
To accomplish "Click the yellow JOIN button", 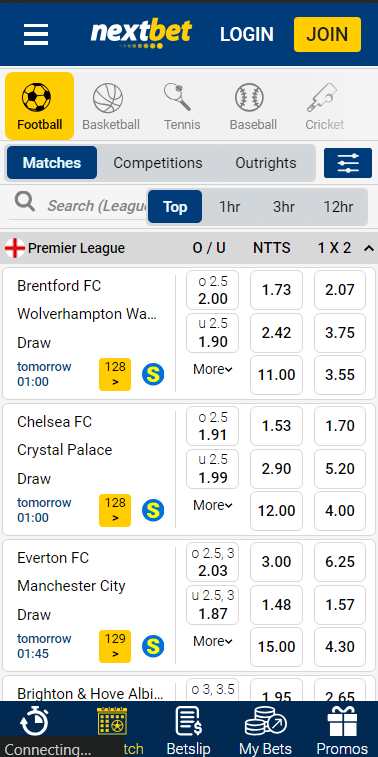I will [327, 34].
